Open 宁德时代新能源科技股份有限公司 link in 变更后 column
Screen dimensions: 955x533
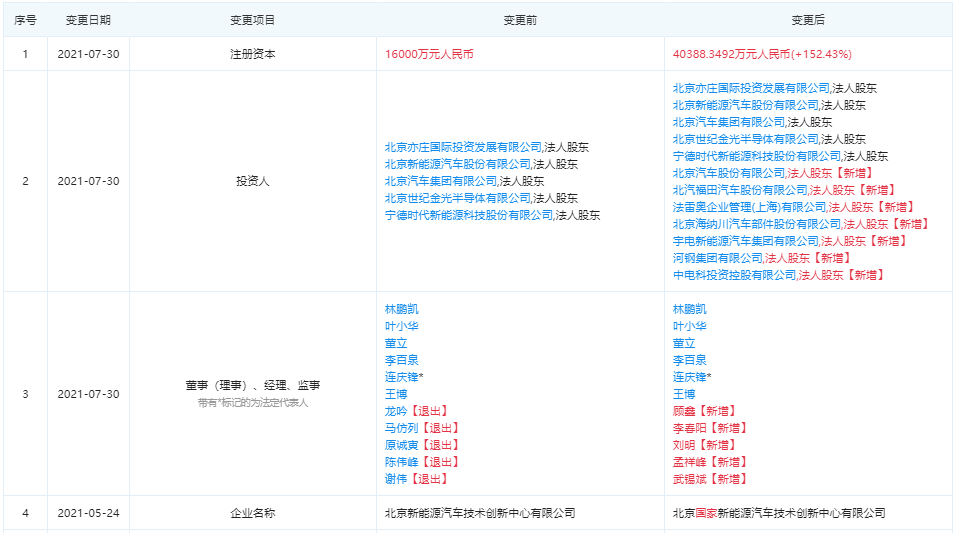tap(757, 156)
